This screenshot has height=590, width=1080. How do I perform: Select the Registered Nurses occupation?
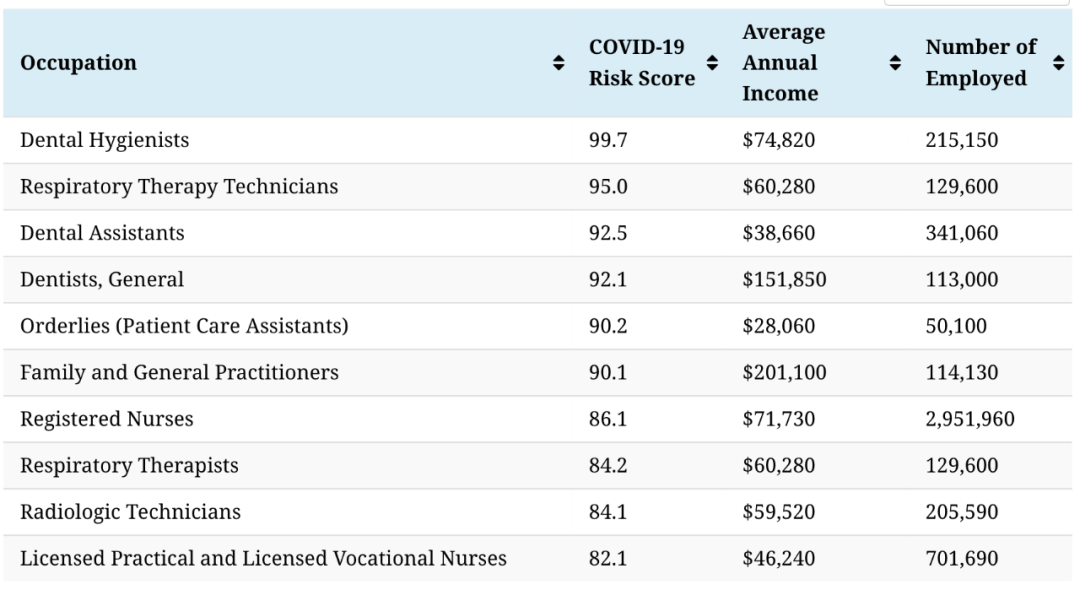(x=106, y=419)
